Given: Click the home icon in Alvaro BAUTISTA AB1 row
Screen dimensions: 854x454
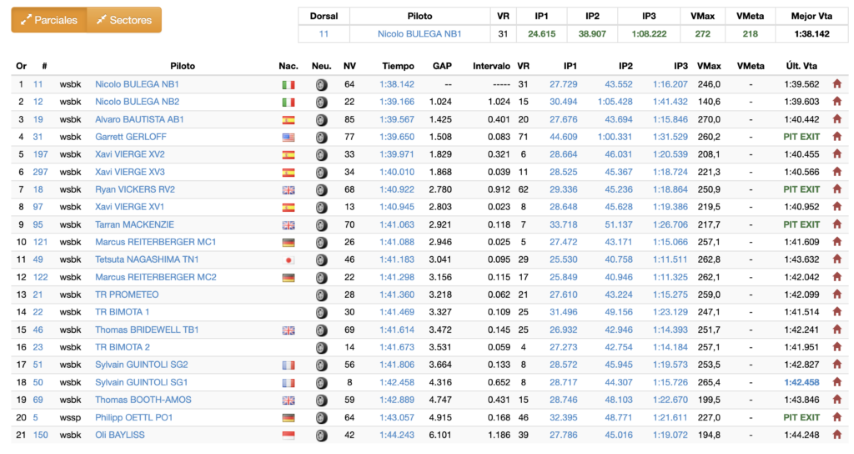Looking at the screenshot, I should click(837, 119).
